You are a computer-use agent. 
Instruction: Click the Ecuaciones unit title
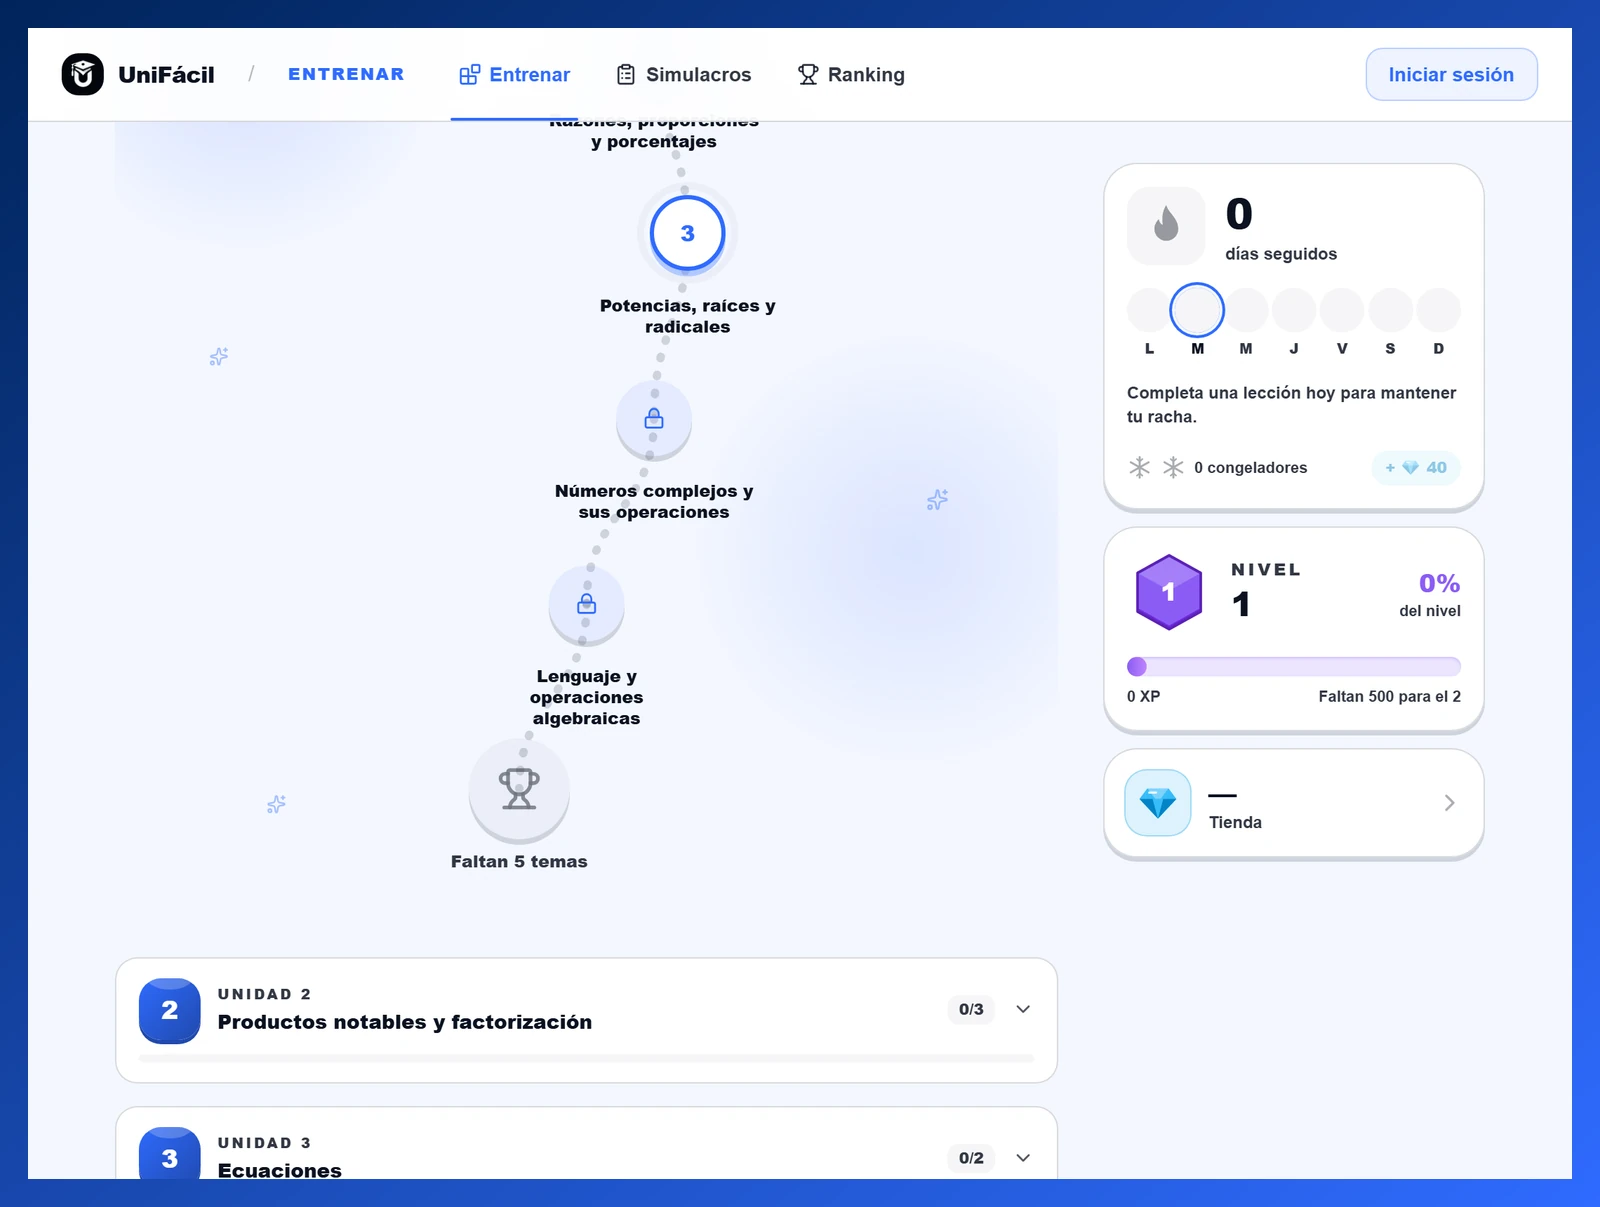click(x=280, y=1170)
